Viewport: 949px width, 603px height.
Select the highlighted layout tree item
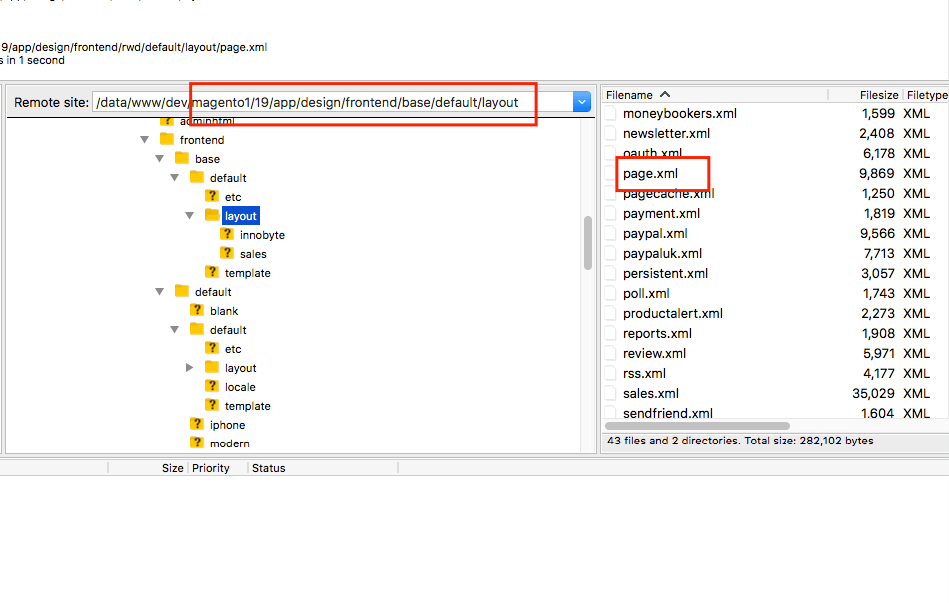click(x=241, y=216)
